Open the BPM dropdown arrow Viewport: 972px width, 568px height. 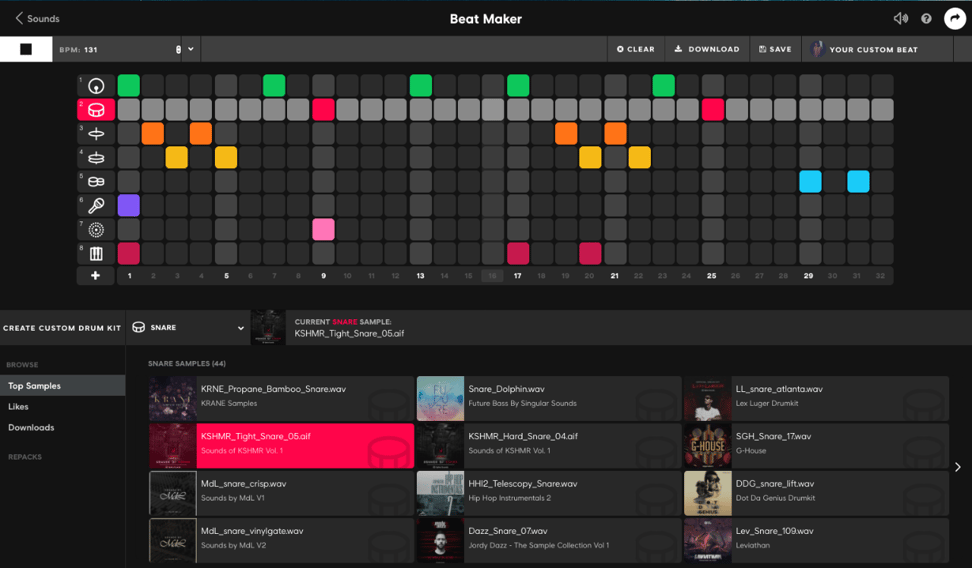[191, 49]
